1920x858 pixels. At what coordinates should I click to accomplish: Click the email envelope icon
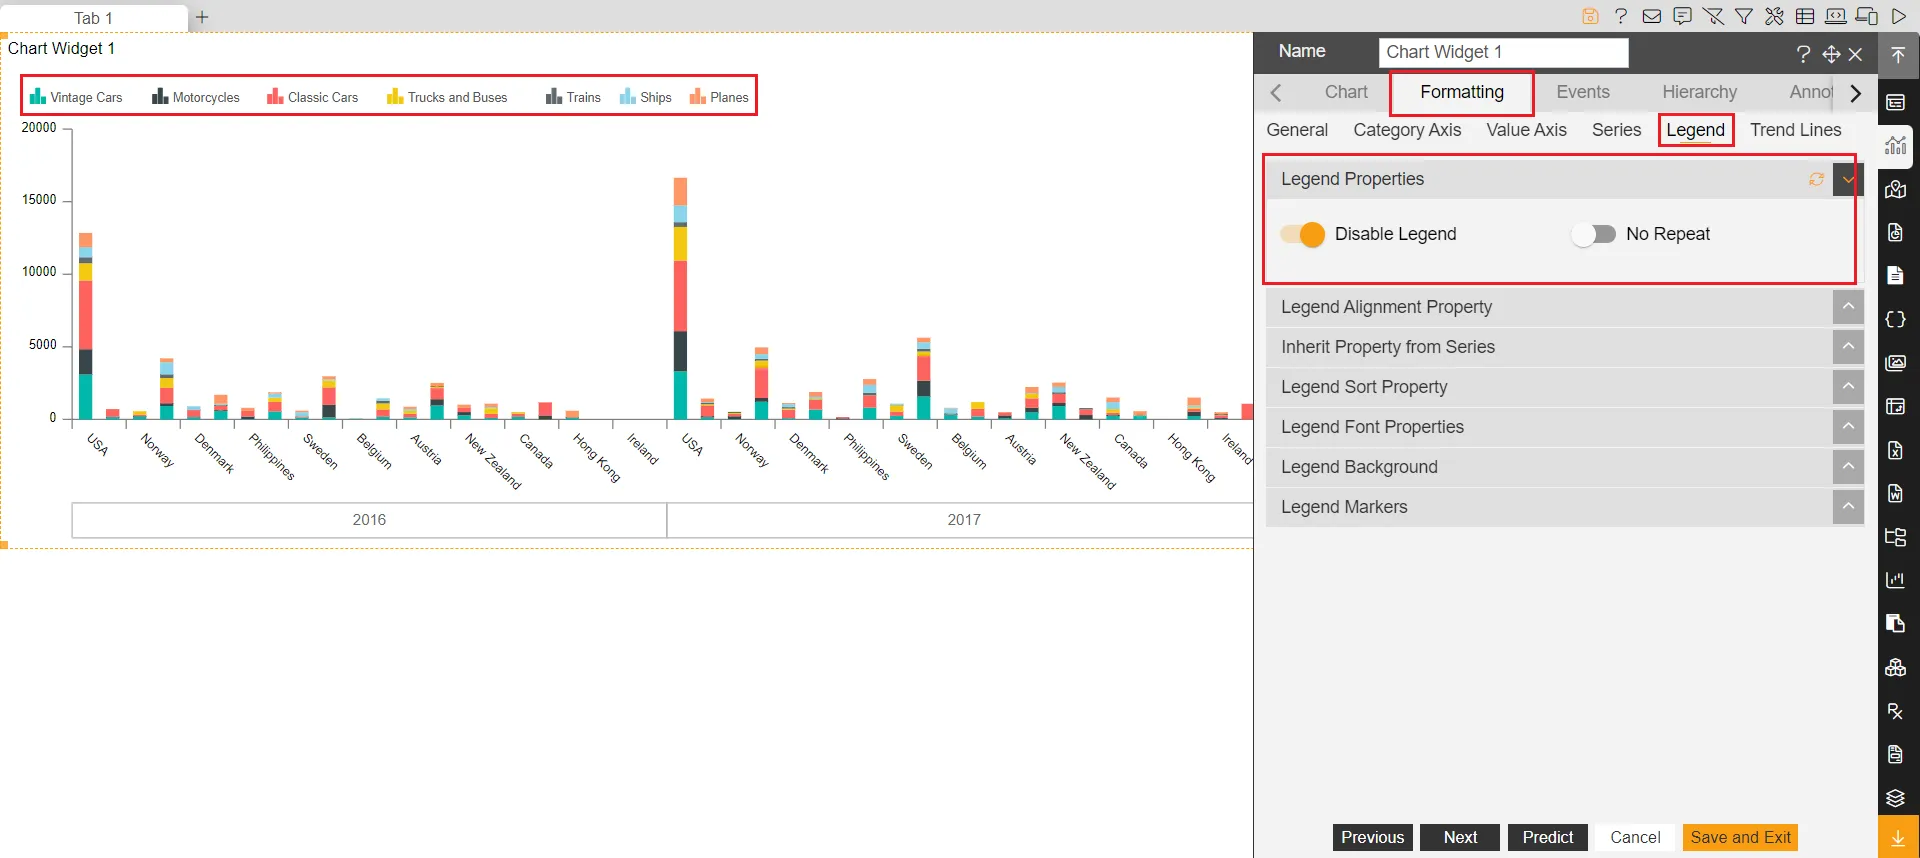pos(1652,16)
